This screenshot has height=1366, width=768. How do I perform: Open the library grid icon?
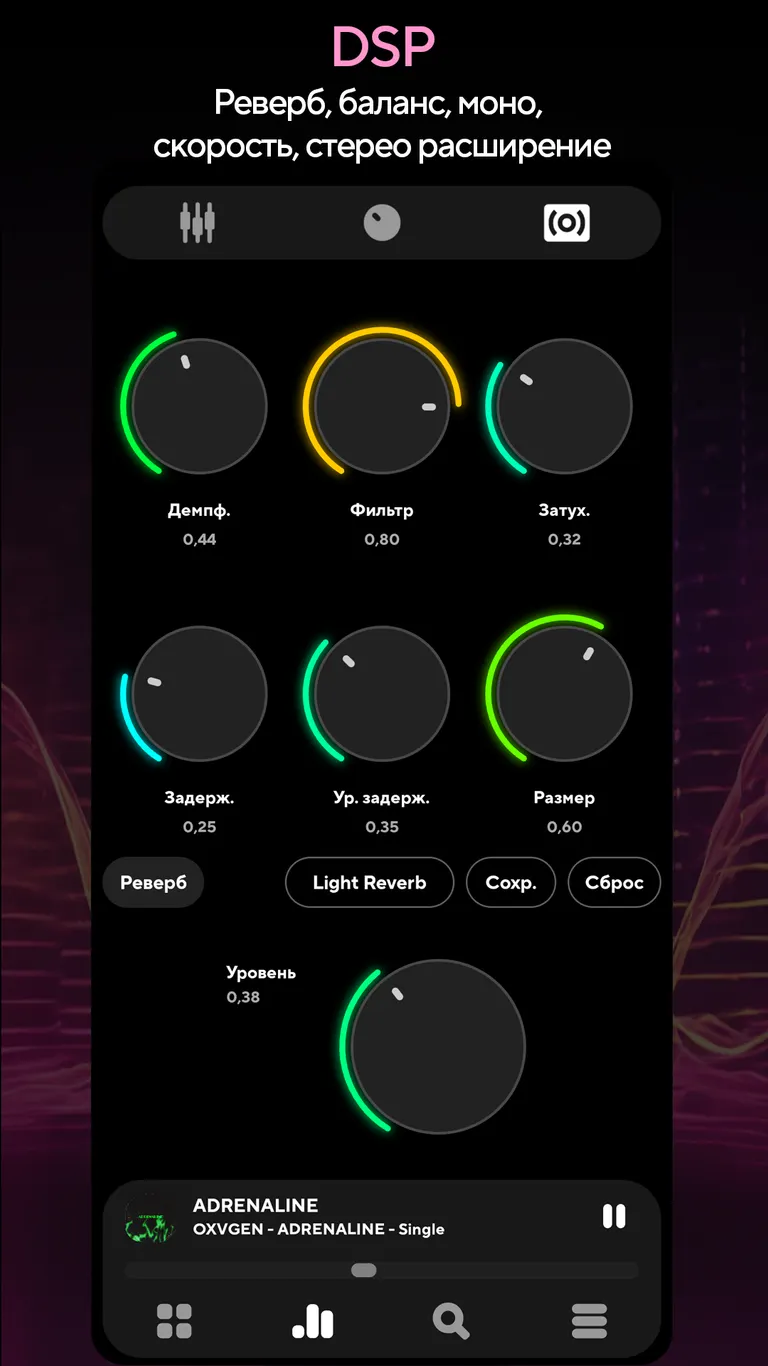coord(174,1321)
